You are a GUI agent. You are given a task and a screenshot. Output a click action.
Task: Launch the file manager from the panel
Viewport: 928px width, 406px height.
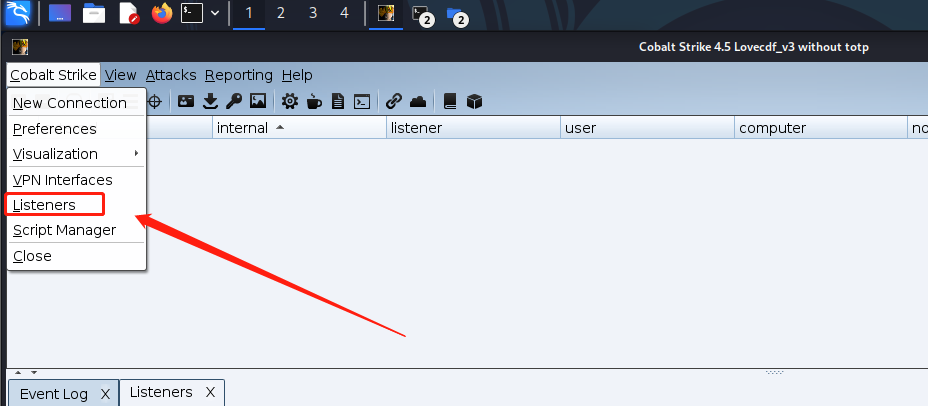click(x=94, y=13)
